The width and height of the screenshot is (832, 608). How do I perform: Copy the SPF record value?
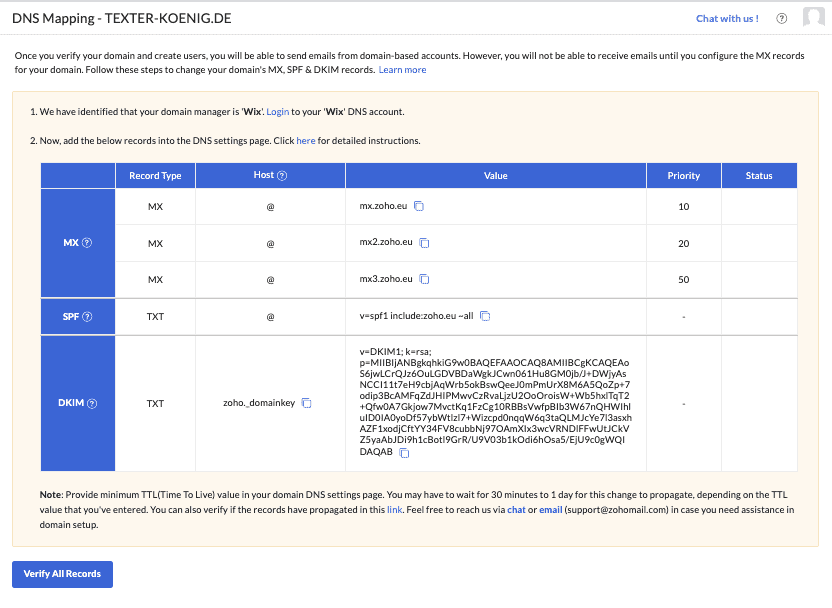coord(485,316)
